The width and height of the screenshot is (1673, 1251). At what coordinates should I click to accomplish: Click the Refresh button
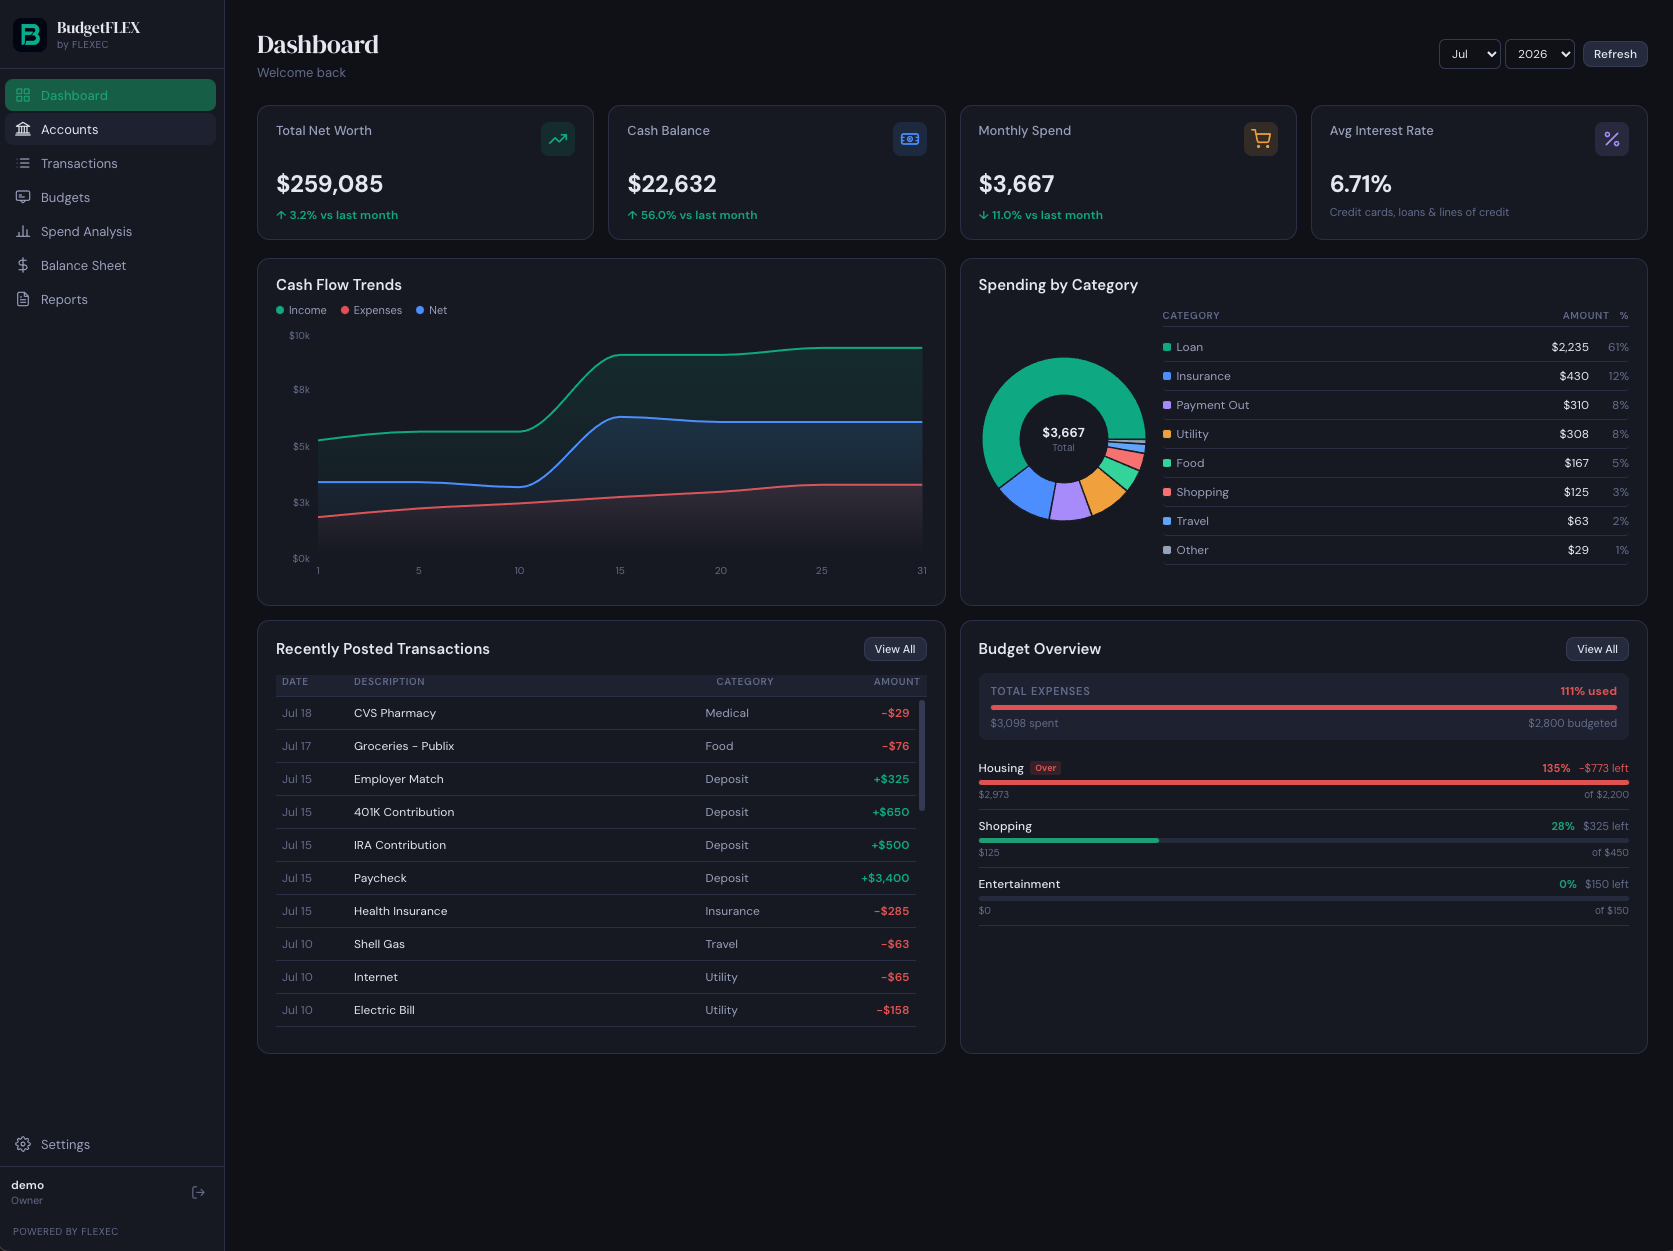1615,54
